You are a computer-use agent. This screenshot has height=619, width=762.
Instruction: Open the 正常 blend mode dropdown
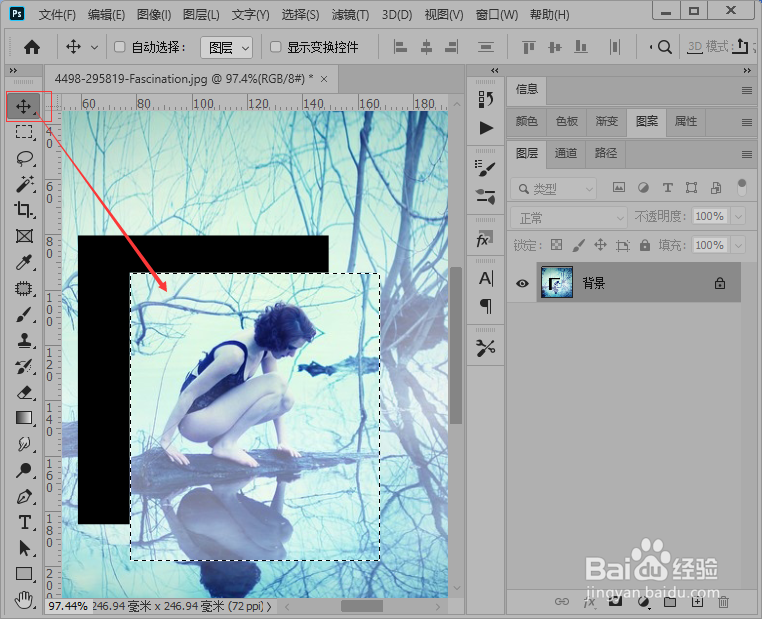pyautogui.click(x=569, y=217)
